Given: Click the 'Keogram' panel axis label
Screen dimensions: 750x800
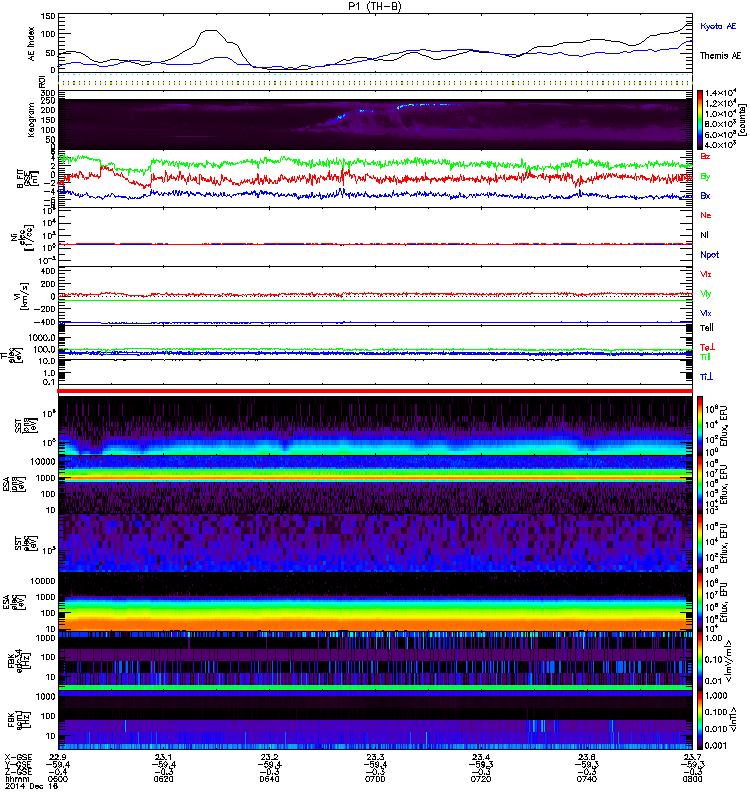Looking at the screenshot, I should point(32,119).
